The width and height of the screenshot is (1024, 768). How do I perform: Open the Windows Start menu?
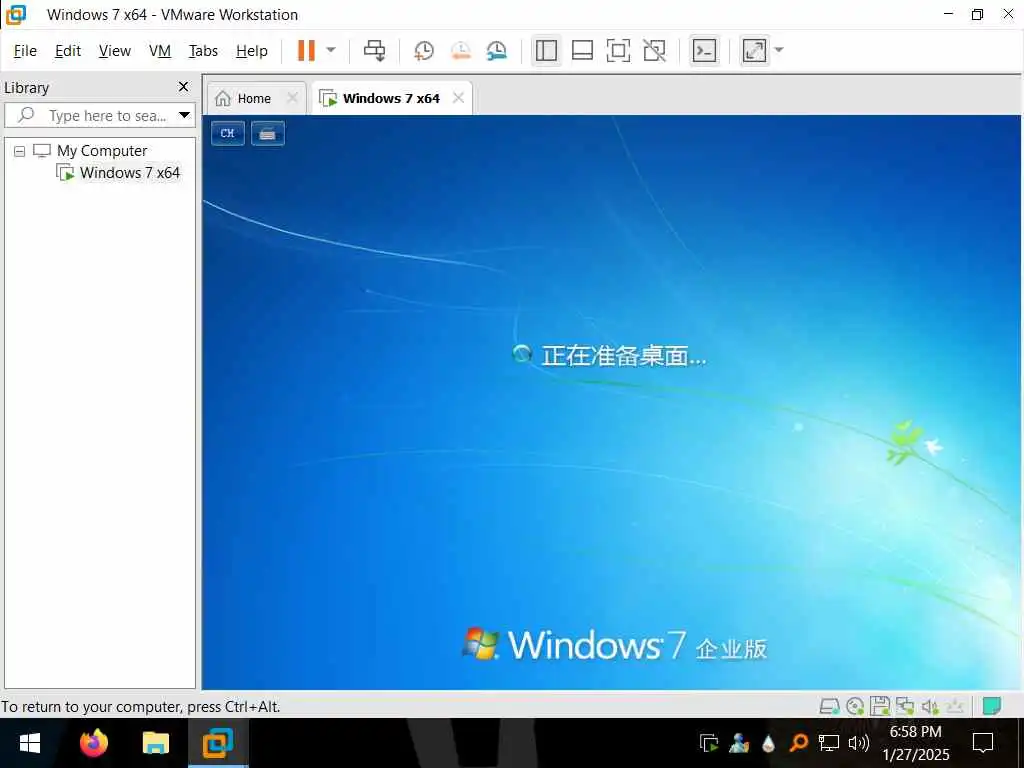(x=29, y=743)
